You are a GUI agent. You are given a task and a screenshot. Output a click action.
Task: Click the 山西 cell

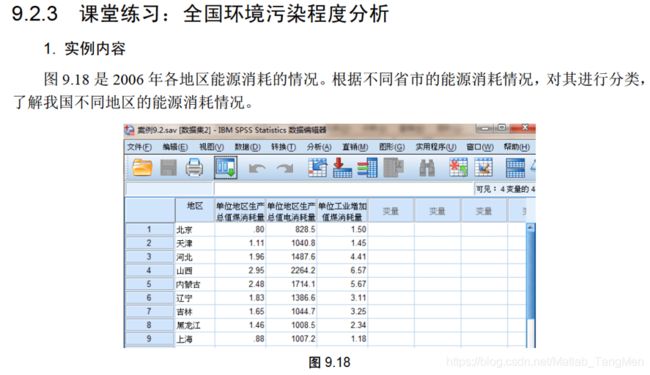coord(195,270)
